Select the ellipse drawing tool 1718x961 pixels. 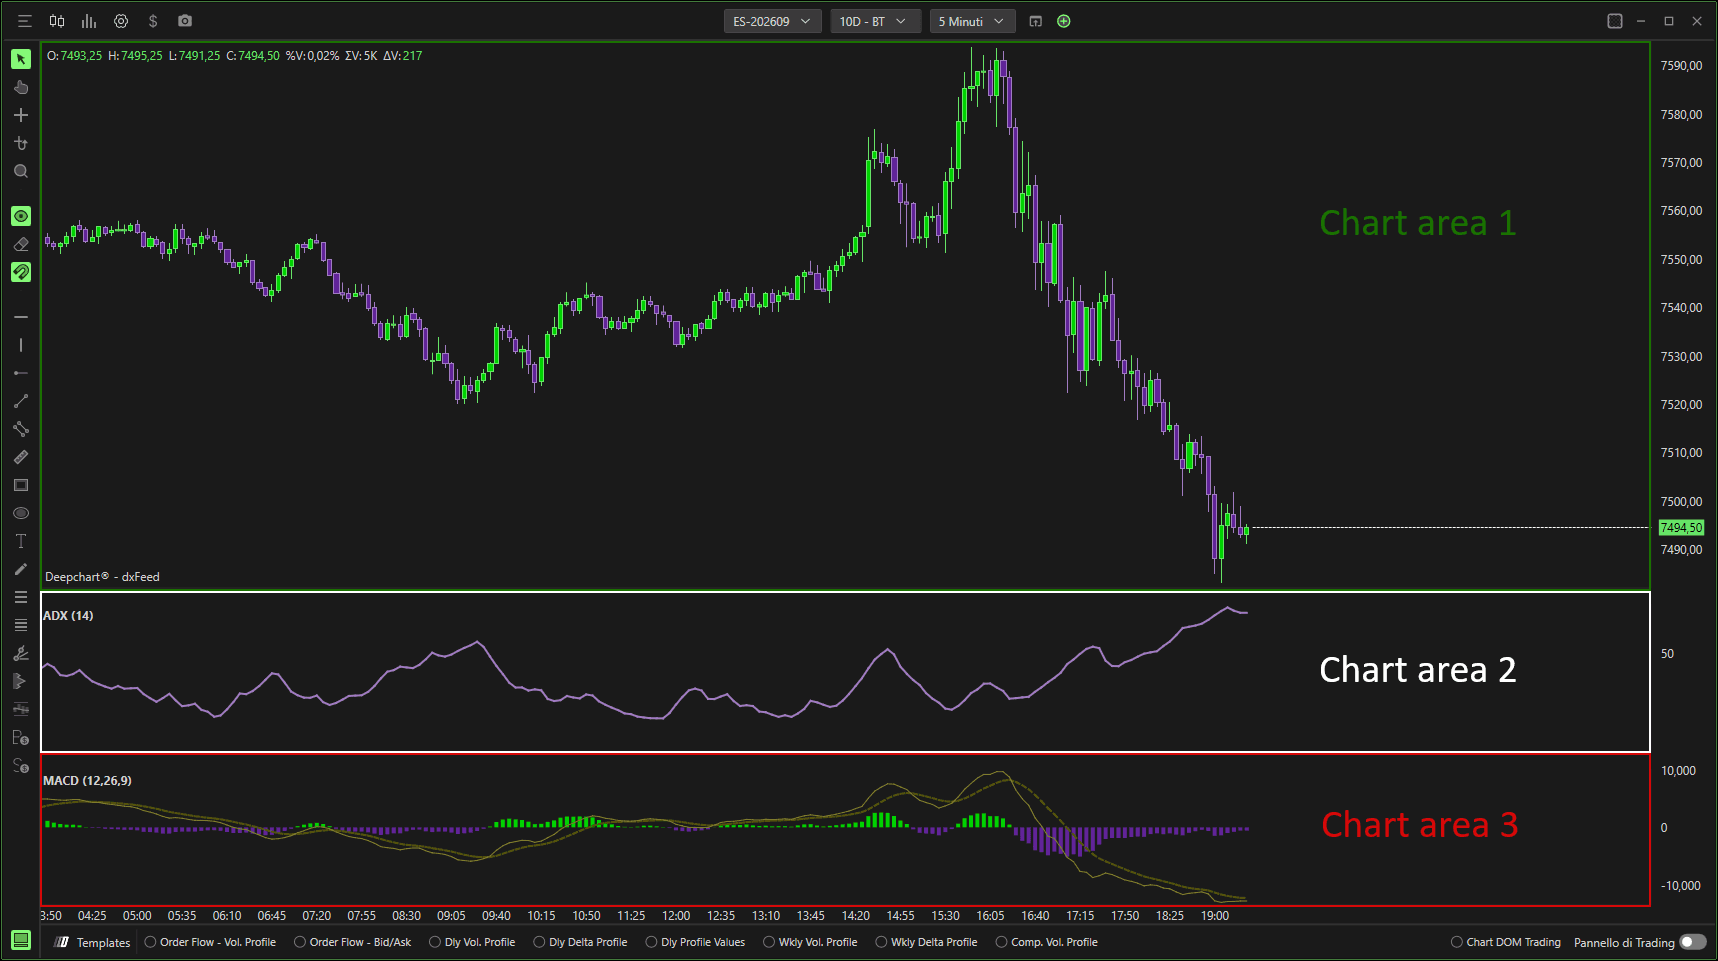click(21, 513)
